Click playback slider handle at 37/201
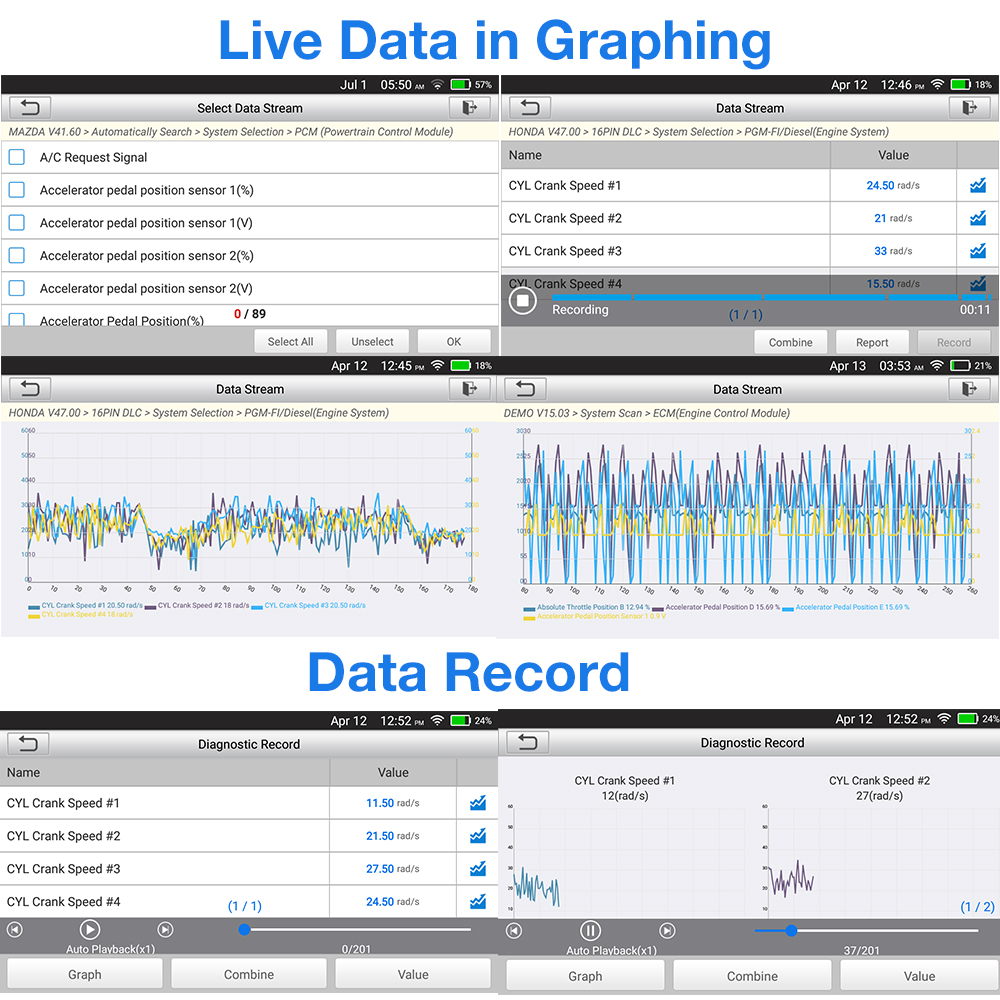 pyautogui.click(x=791, y=930)
